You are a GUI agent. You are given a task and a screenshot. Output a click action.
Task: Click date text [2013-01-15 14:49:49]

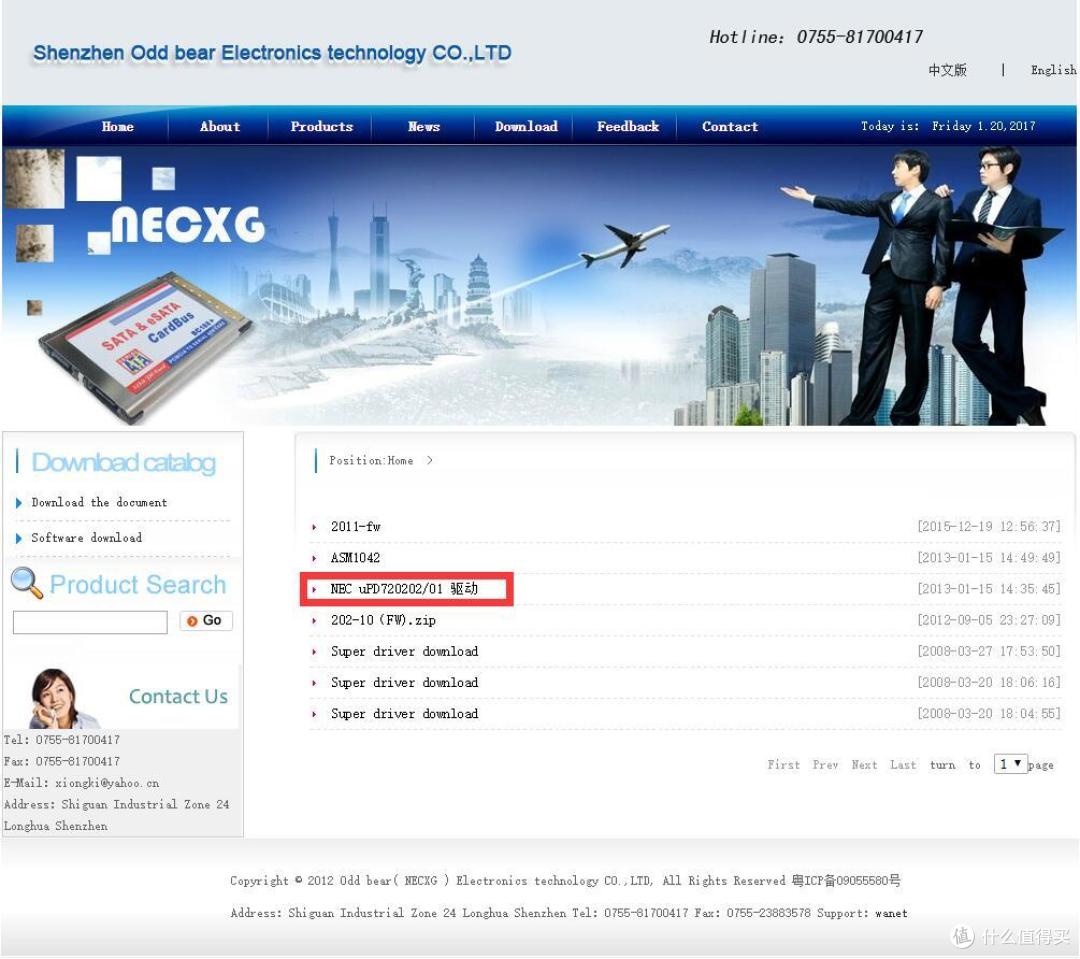coord(988,558)
